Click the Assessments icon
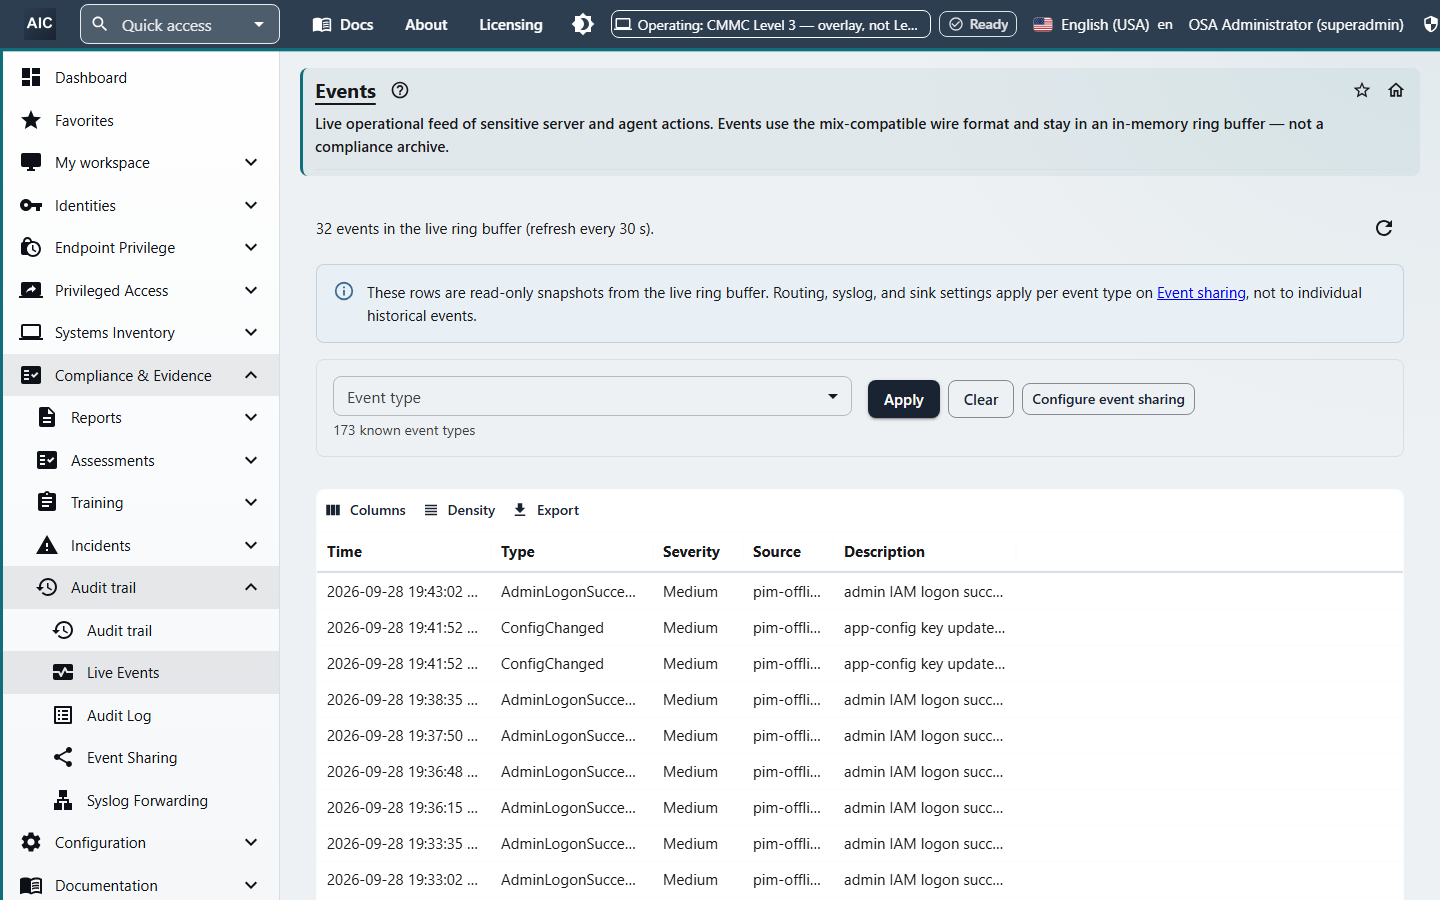The width and height of the screenshot is (1440, 900). (x=47, y=460)
